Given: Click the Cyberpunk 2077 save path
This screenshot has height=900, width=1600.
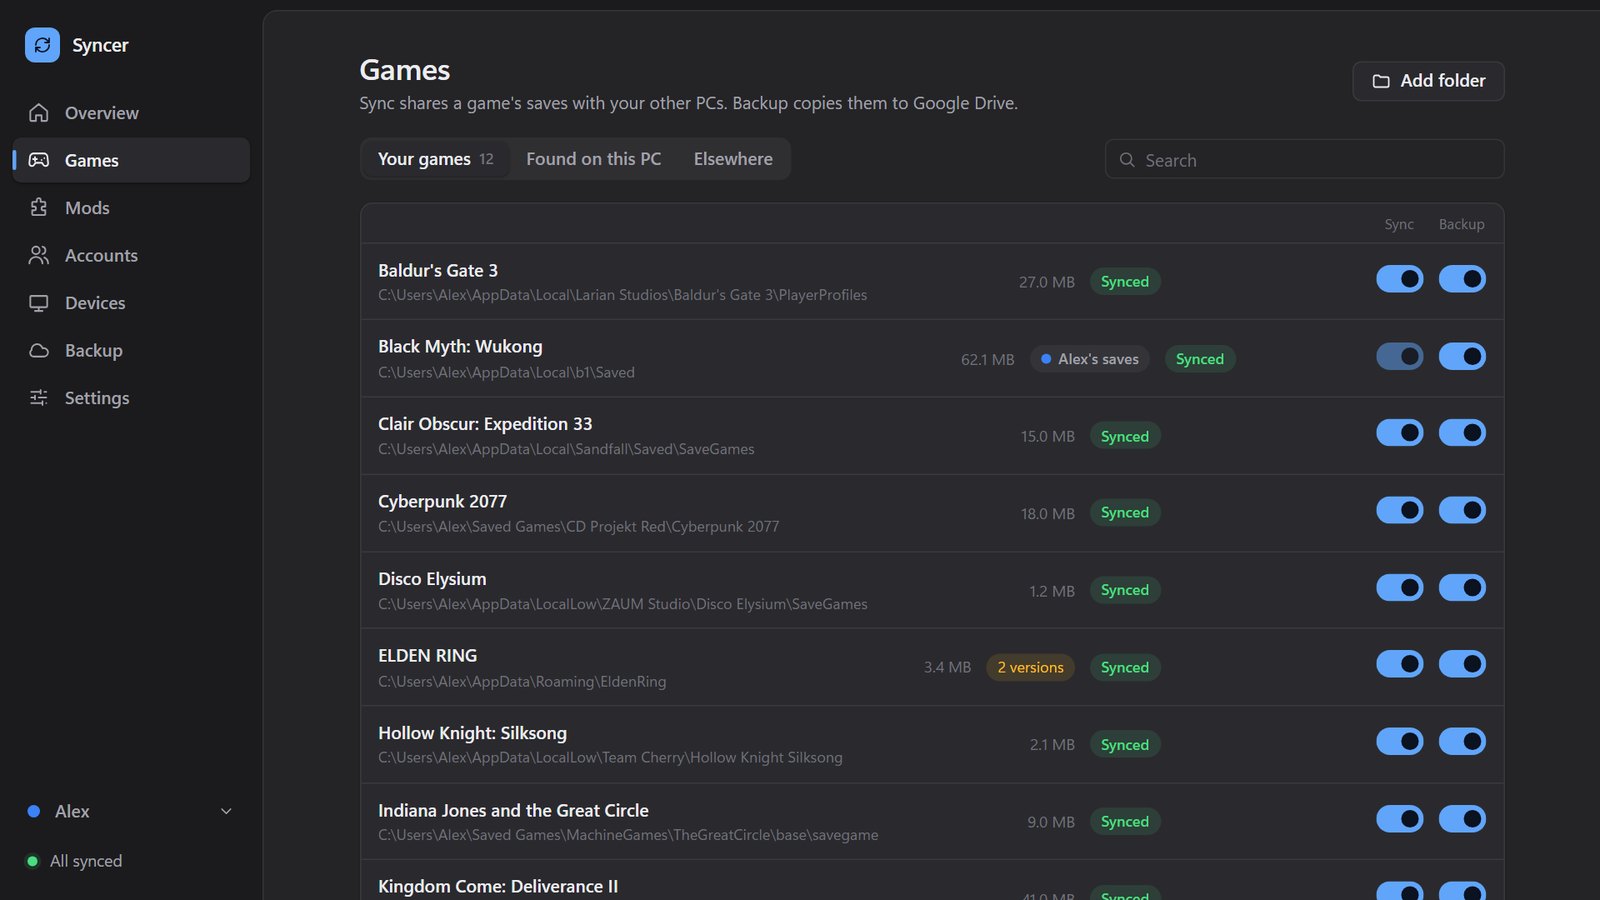Looking at the screenshot, I should pos(578,526).
